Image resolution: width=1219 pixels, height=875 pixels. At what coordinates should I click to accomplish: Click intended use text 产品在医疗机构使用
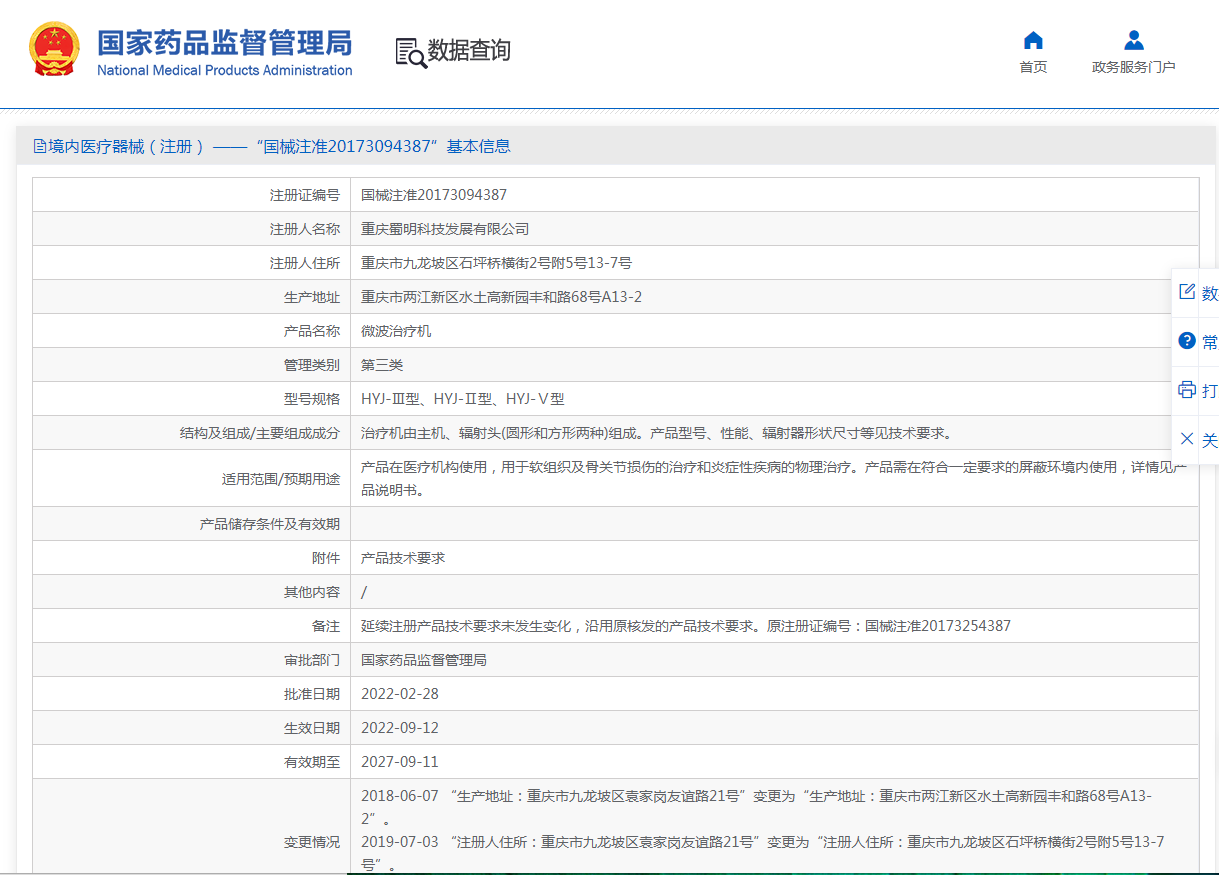(774, 478)
